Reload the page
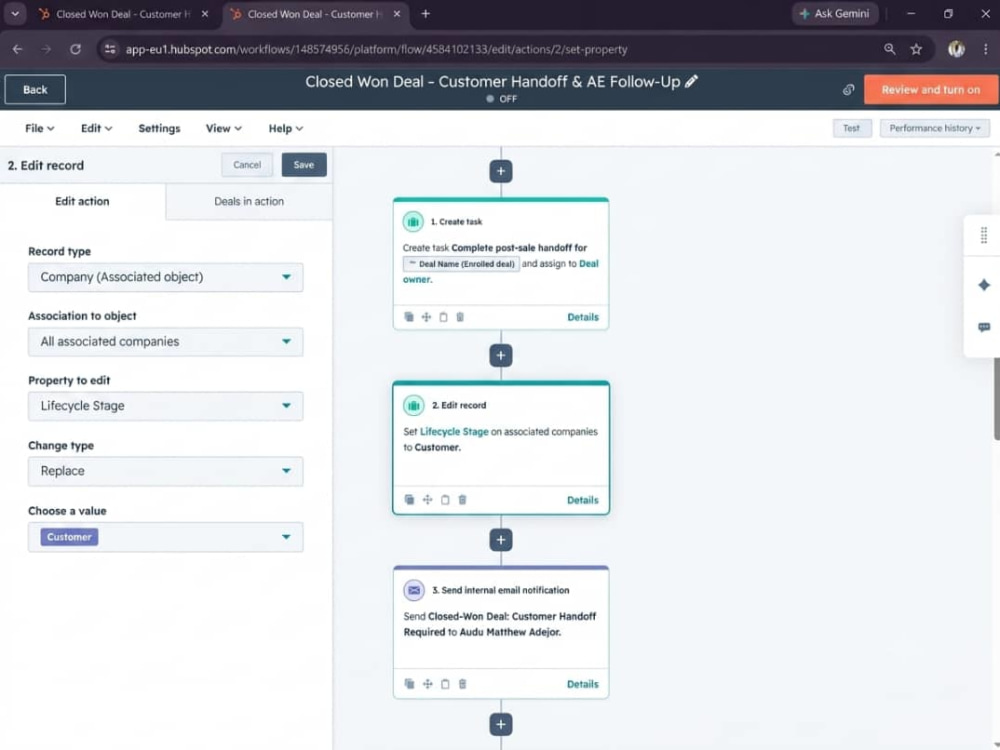1000x750 pixels. (75, 49)
